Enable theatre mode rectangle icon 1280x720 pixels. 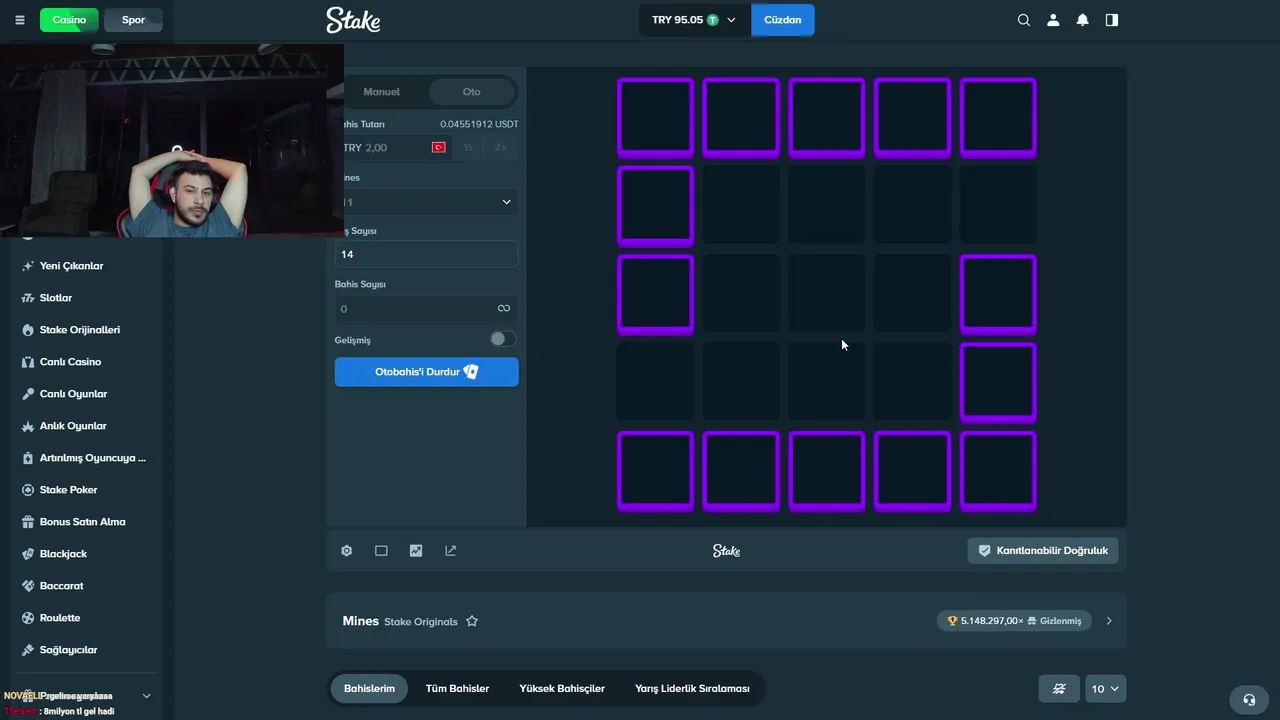click(381, 551)
